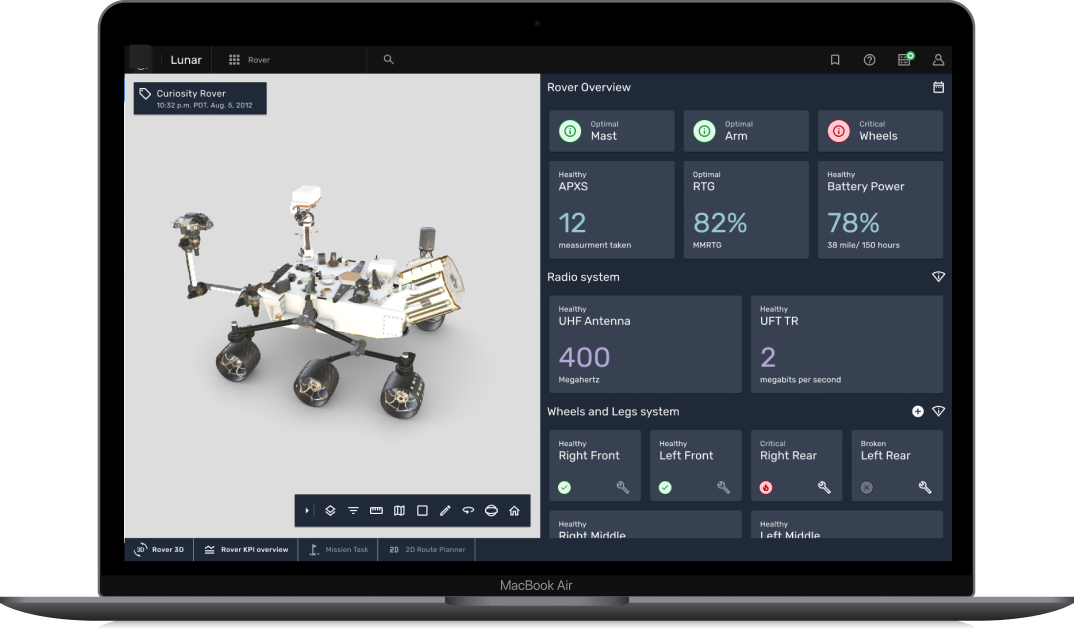The width and height of the screenshot is (1074, 629).
Task: Open the bookmark icon in top bar
Action: 835,60
